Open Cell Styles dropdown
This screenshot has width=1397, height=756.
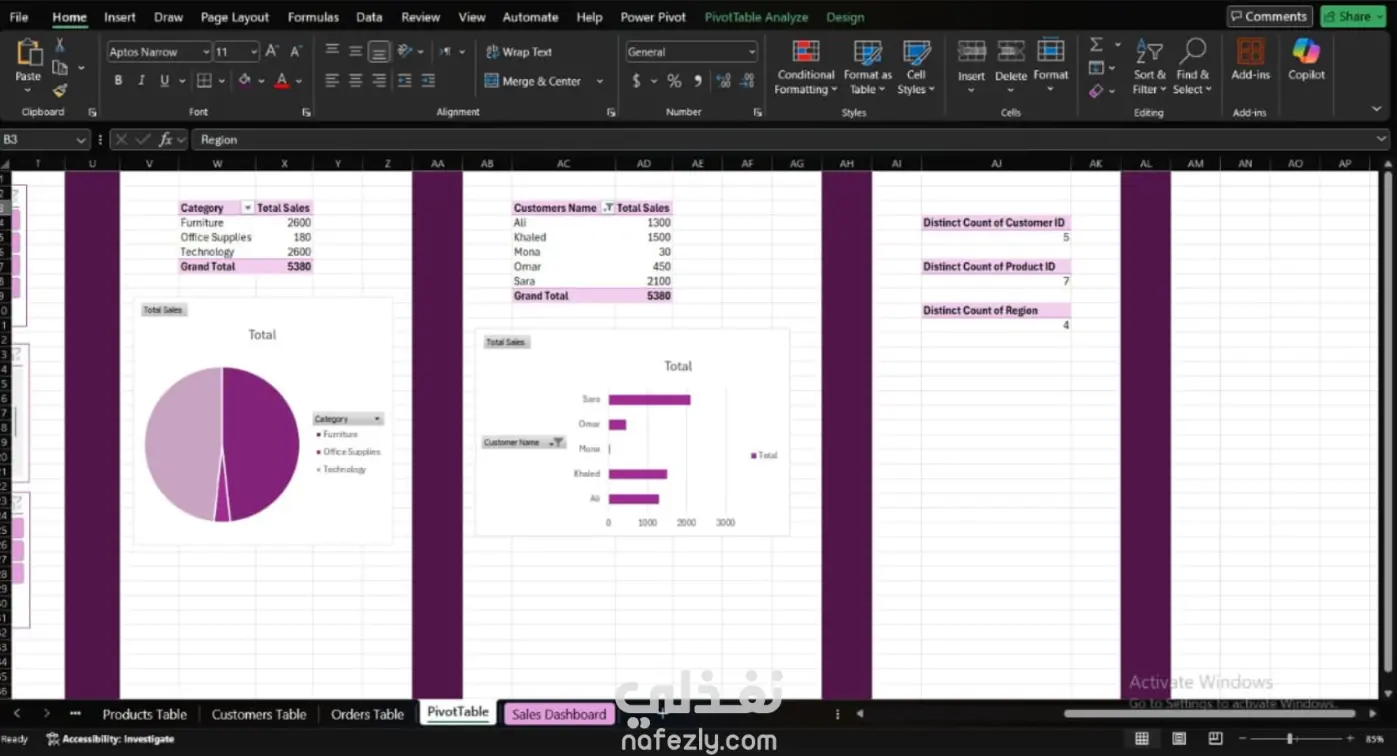[916, 68]
